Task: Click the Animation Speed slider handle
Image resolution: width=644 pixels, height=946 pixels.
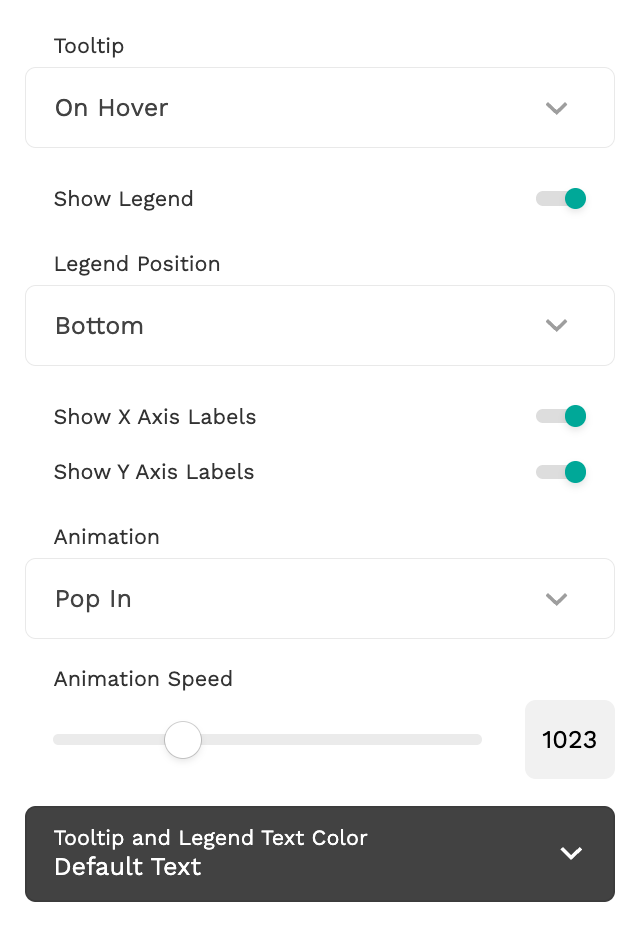Action: (x=183, y=740)
